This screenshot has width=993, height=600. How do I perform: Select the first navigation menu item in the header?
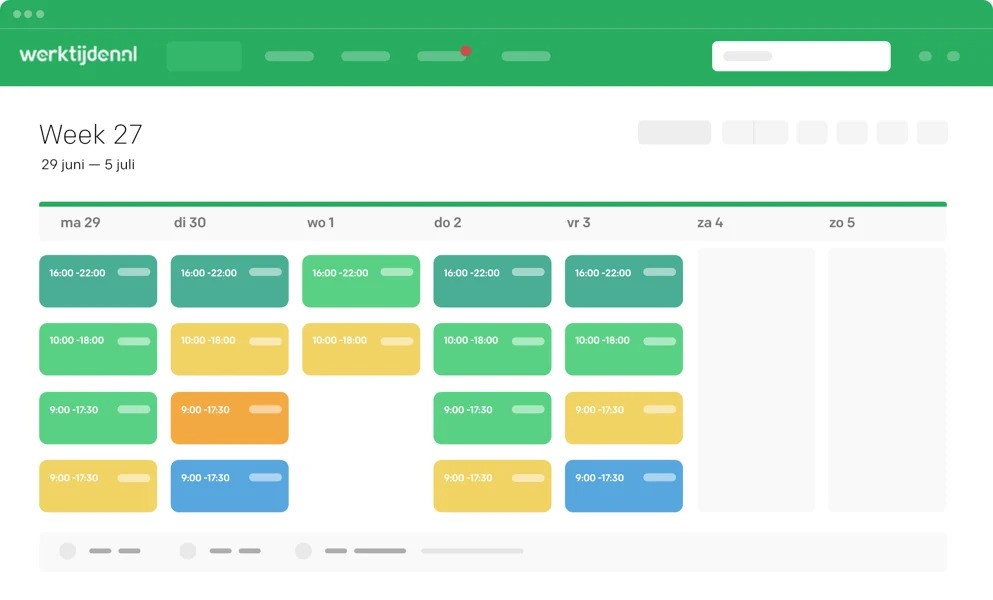pyautogui.click(x=204, y=57)
